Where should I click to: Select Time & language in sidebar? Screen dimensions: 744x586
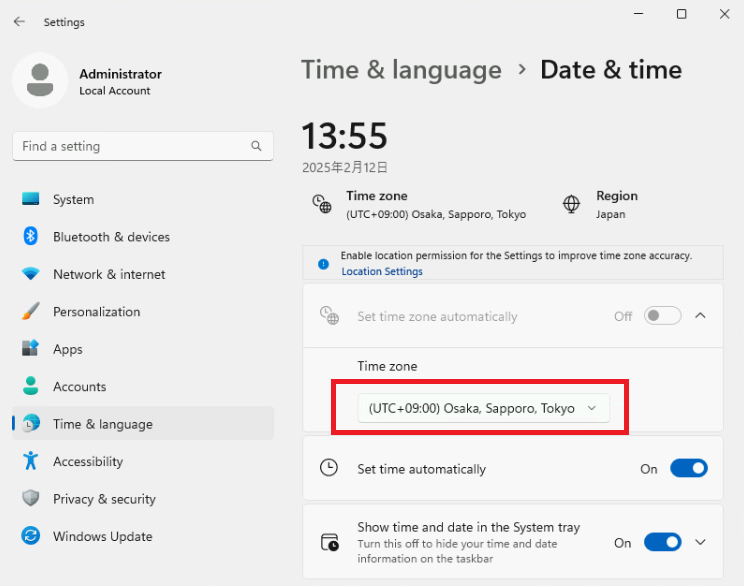102,424
